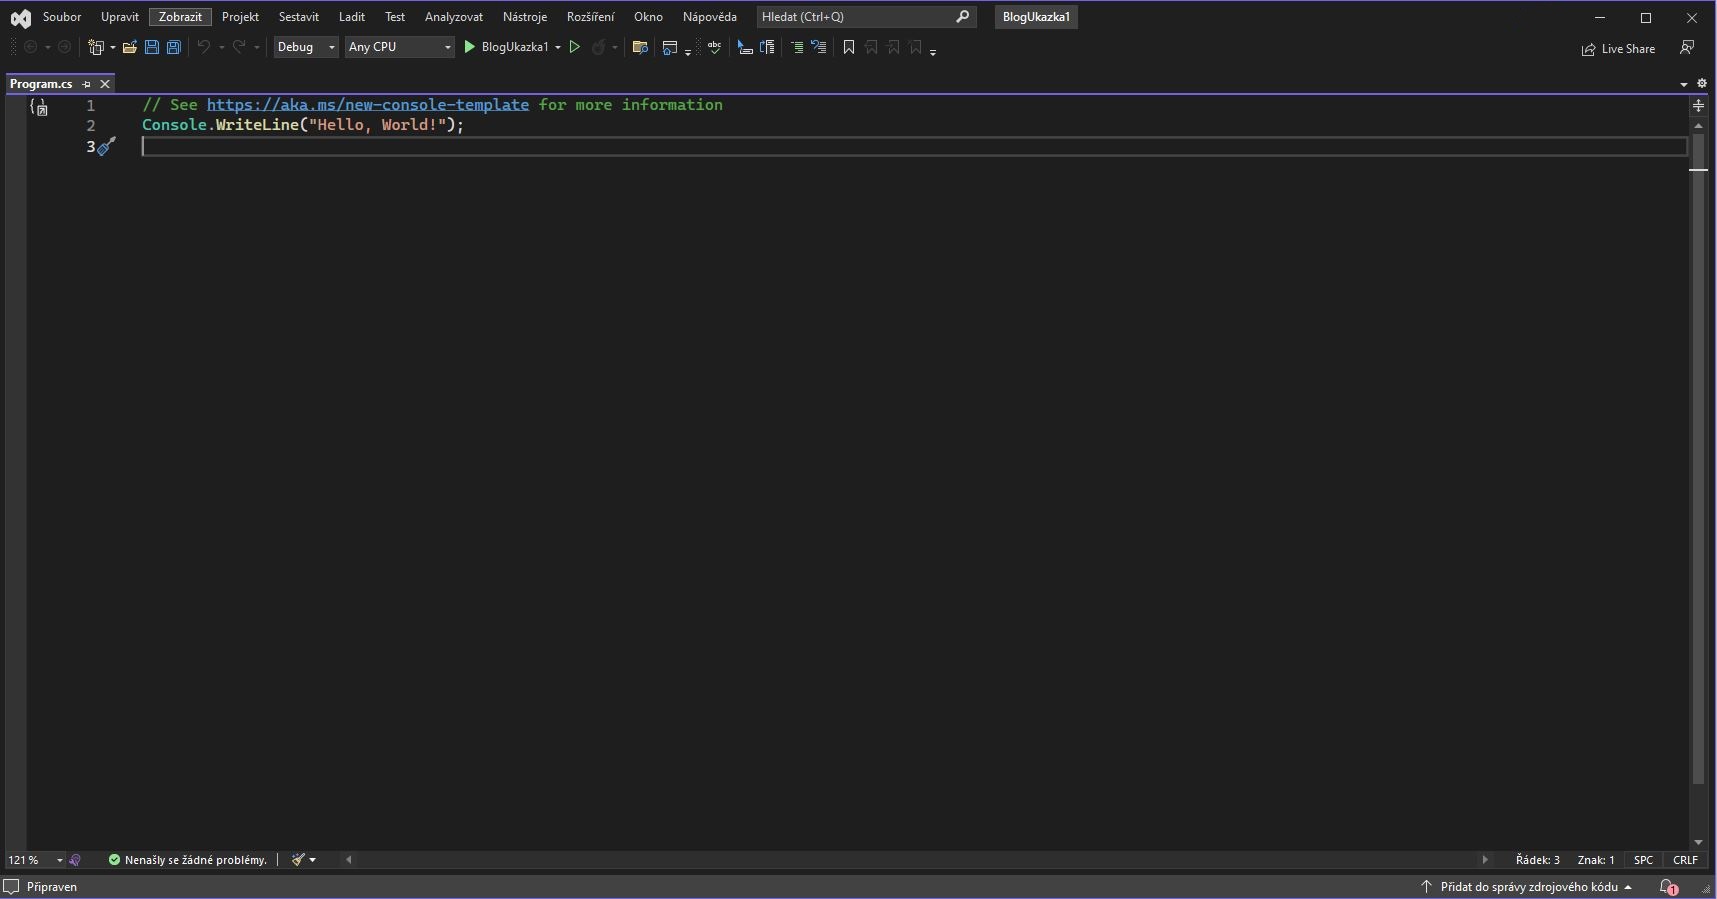Click the Nenašly se žádné problémy status
The image size is (1717, 899).
(x=187, y=860)
